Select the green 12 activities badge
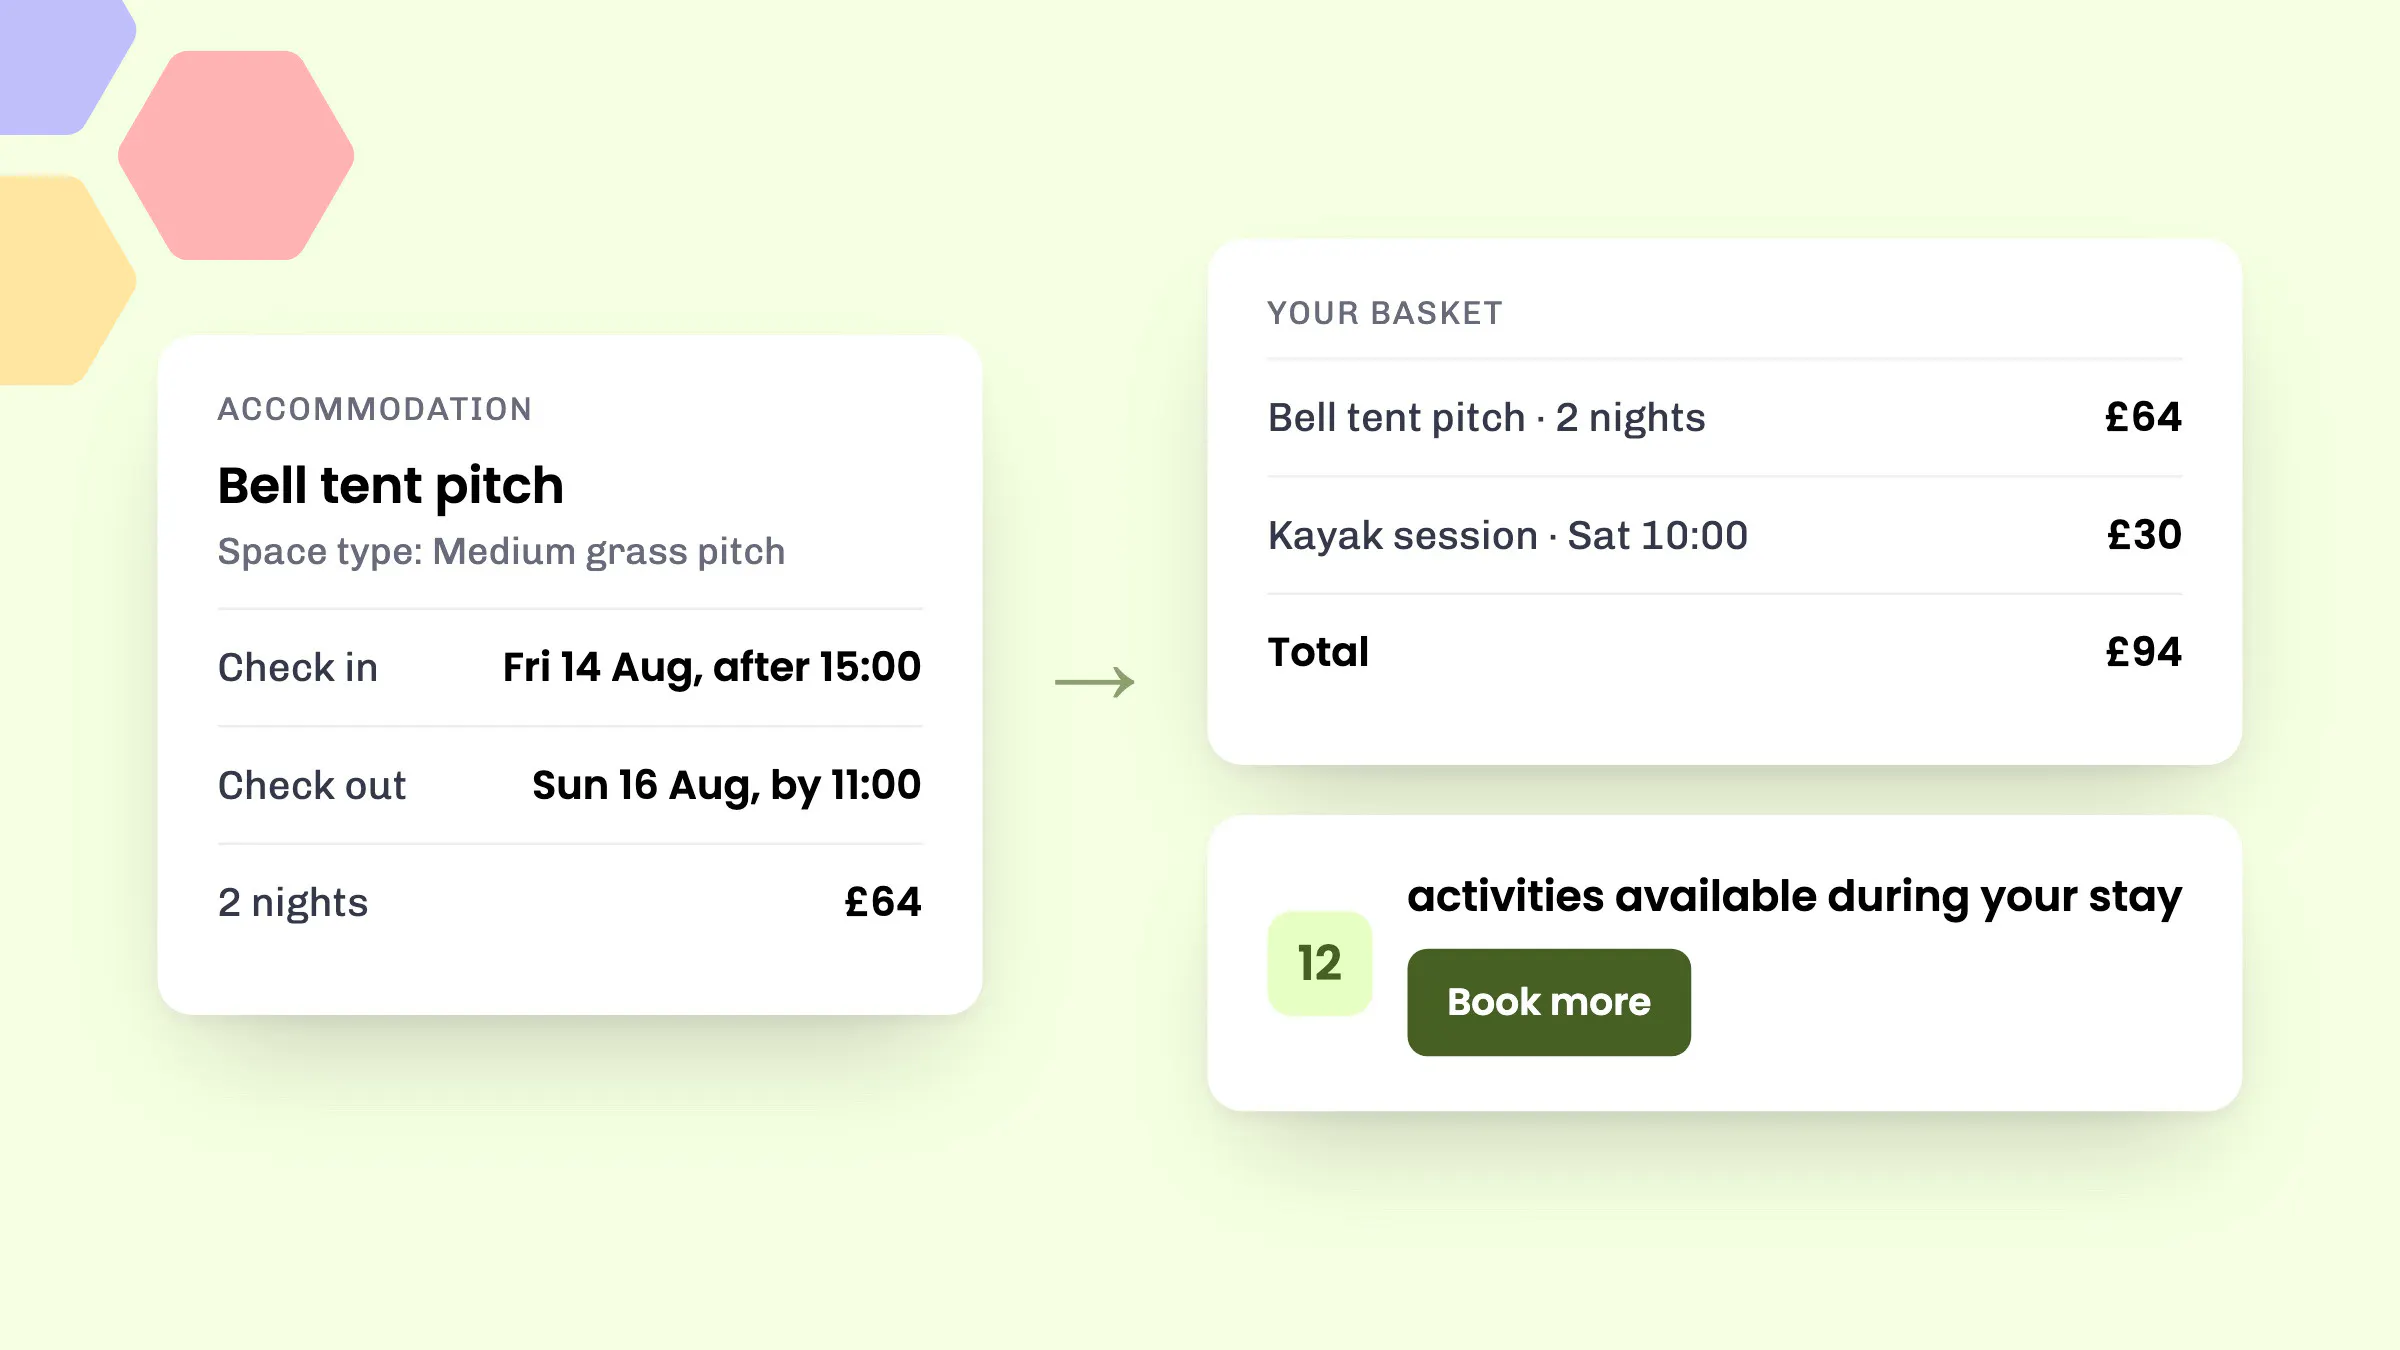 coord(1320,964)
